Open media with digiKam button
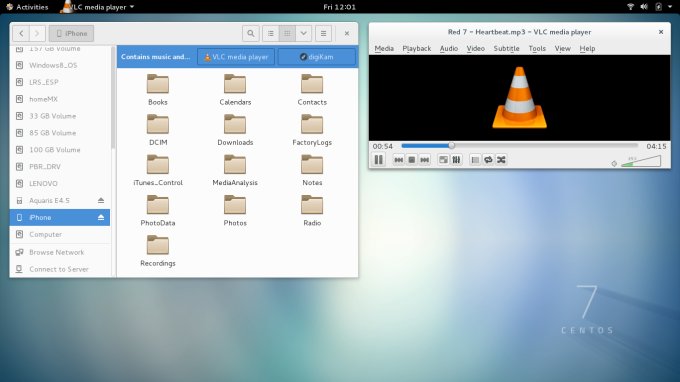 (317, 57)
